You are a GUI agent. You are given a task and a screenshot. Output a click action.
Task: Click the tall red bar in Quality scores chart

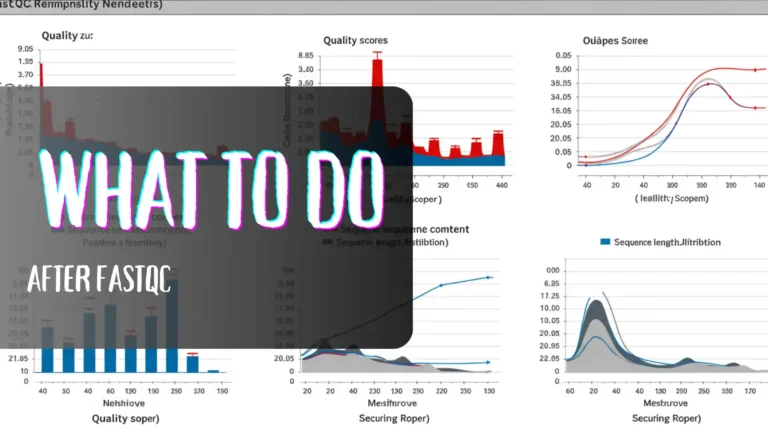click(x=378, y=75)
